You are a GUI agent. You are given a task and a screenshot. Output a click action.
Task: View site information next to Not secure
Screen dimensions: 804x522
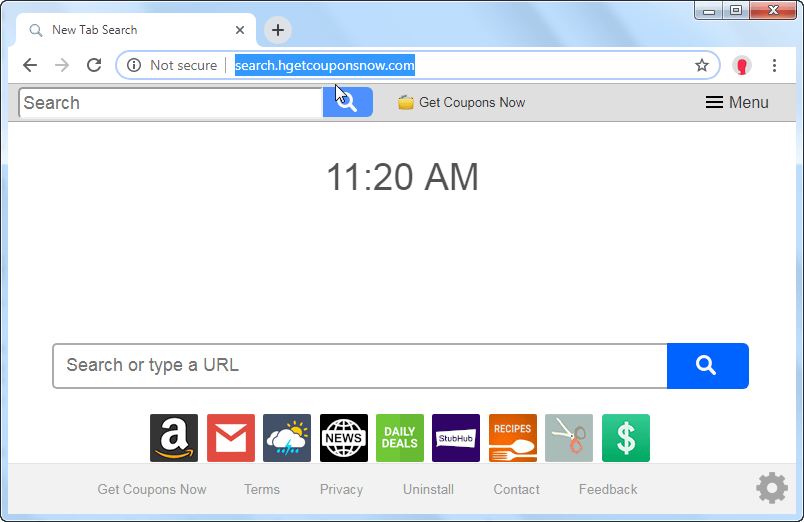pos(134,65)
